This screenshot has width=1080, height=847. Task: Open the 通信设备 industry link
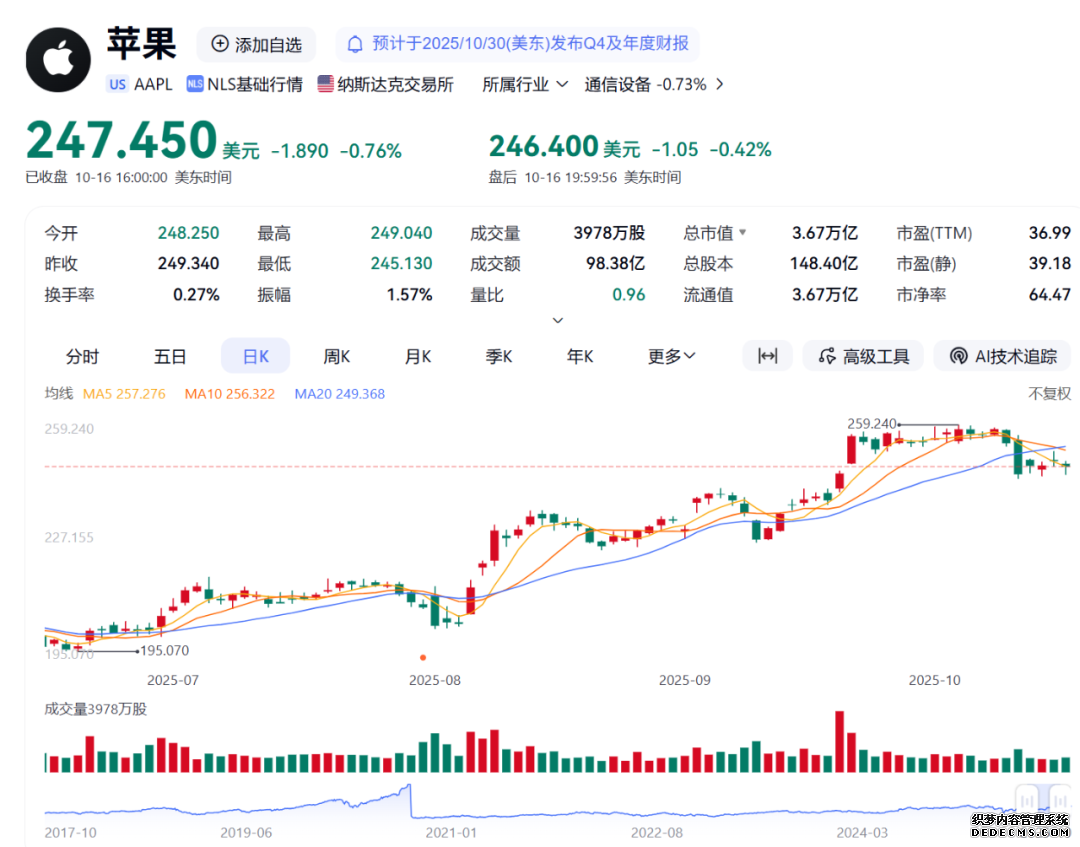click(x=654, y=84)
